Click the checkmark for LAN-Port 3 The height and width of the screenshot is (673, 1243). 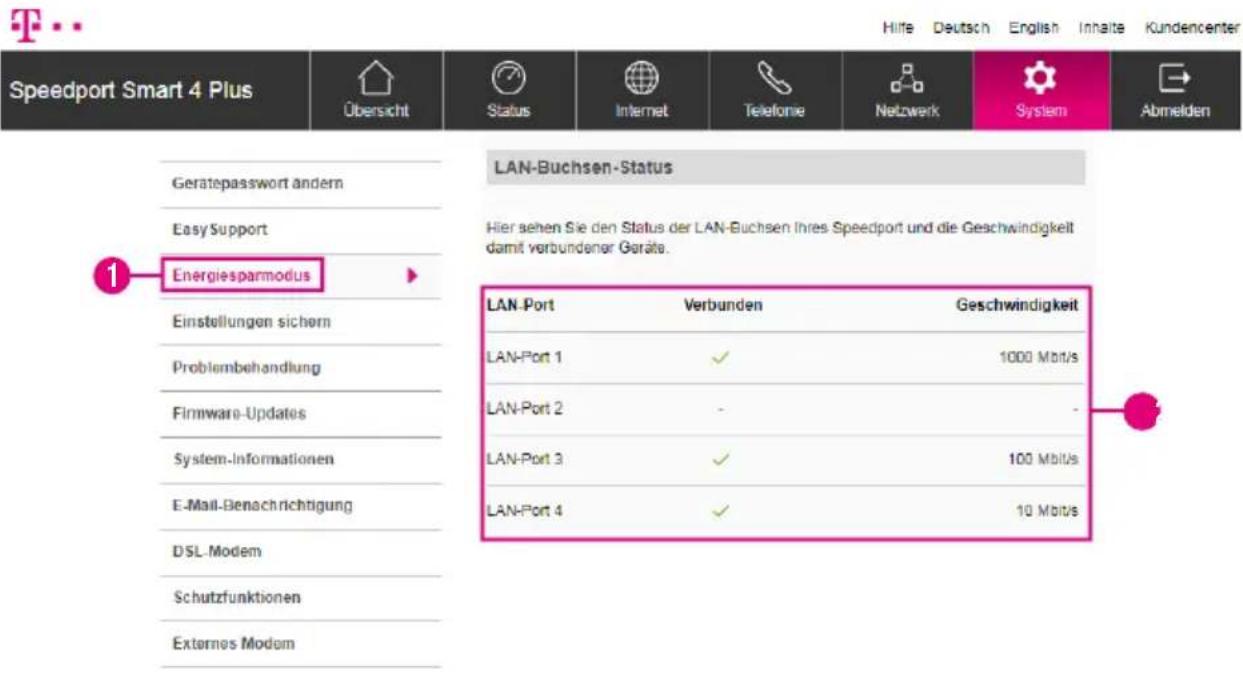720,459
